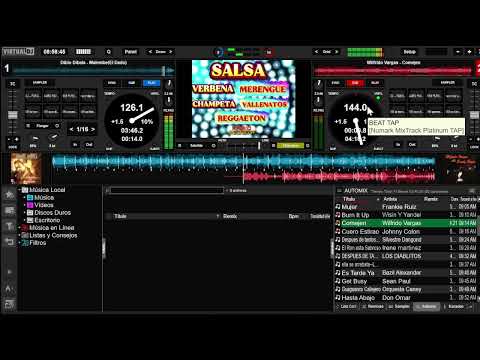Click the SALSA video preview in the center
This screenshot has width=480, height=360.
point(243,99)
